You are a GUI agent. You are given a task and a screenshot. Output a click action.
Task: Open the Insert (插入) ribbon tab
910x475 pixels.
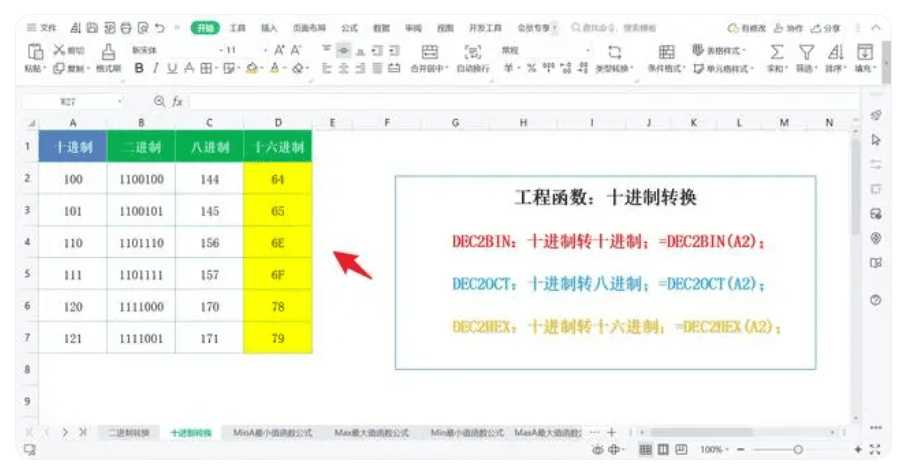click(x=269, y=28)
